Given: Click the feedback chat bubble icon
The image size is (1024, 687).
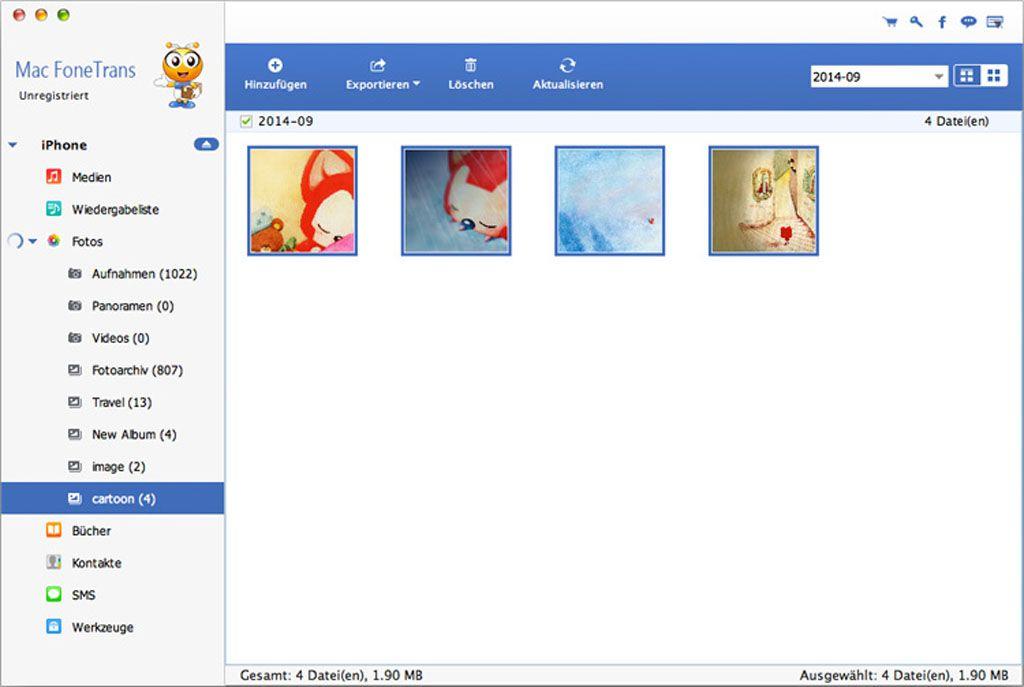Looking at the screenshot, I should 968,22.
